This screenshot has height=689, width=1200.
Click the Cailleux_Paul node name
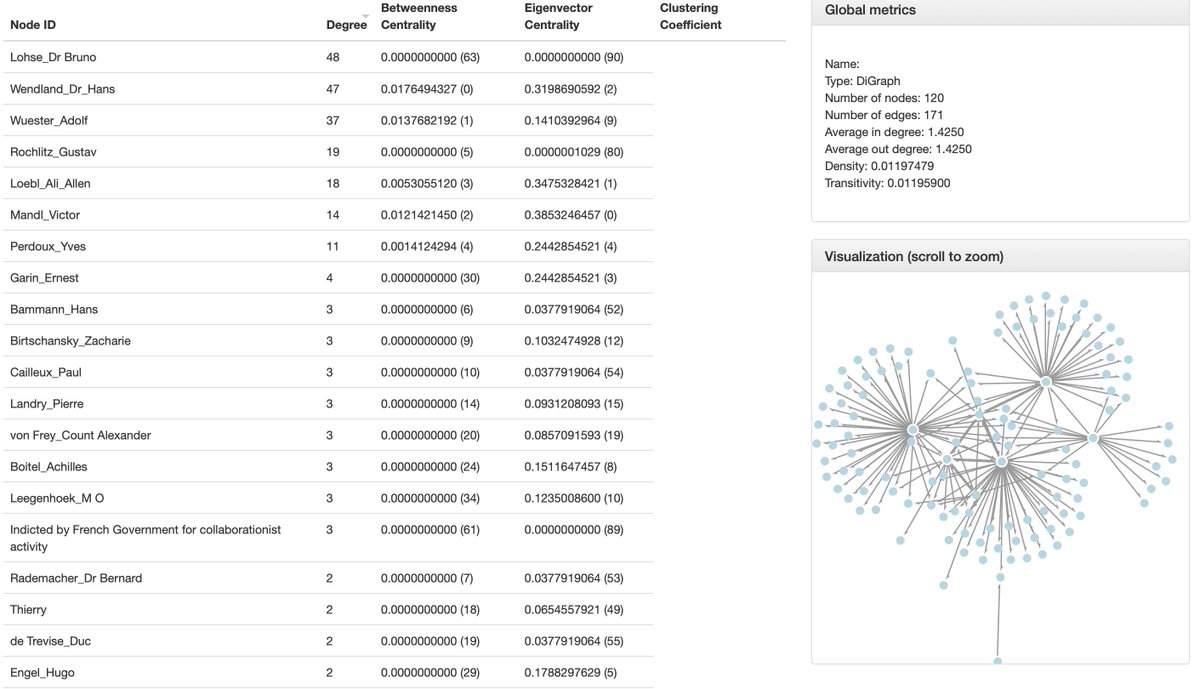(x=46, y=373)
